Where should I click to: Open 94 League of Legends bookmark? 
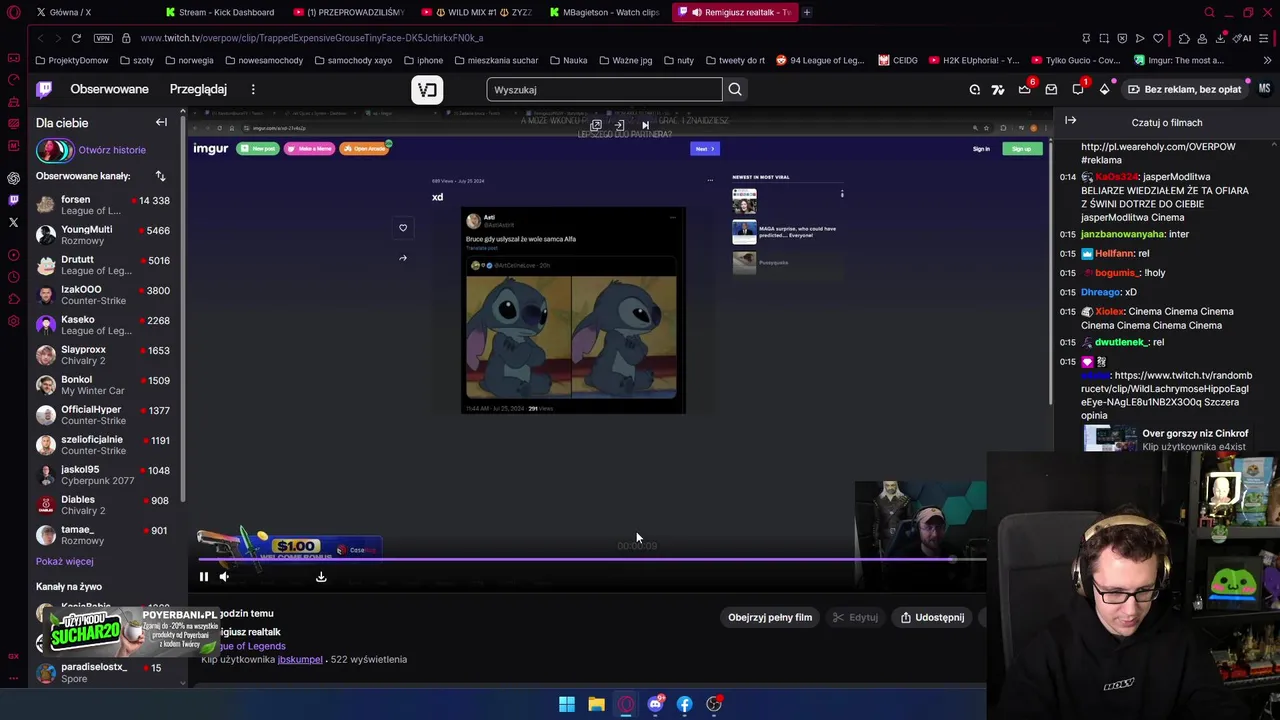pyautogui.click(x=820, y=60)
